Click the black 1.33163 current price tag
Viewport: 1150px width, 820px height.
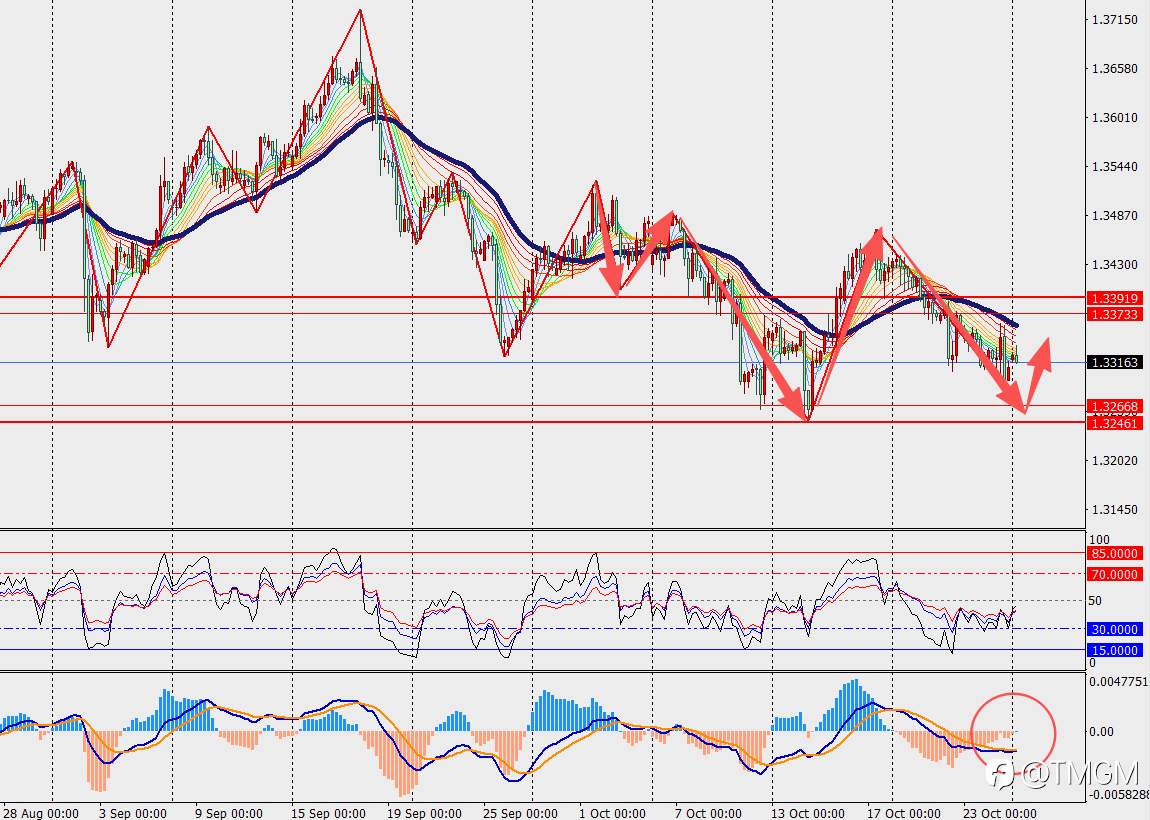tap(1115, 362)
